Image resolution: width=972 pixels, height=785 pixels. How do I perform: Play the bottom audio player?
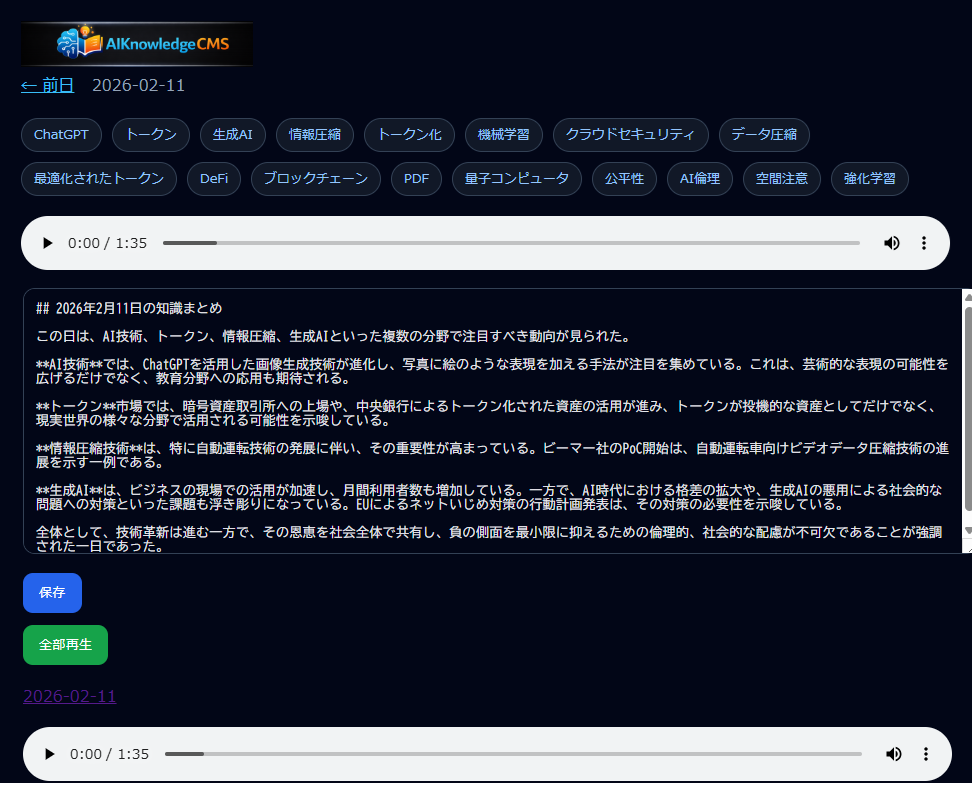tap(49, 754)
